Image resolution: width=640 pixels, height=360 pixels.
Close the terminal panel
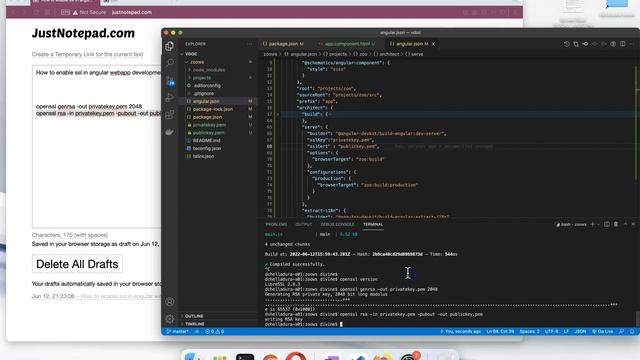(x=633, y=224)
